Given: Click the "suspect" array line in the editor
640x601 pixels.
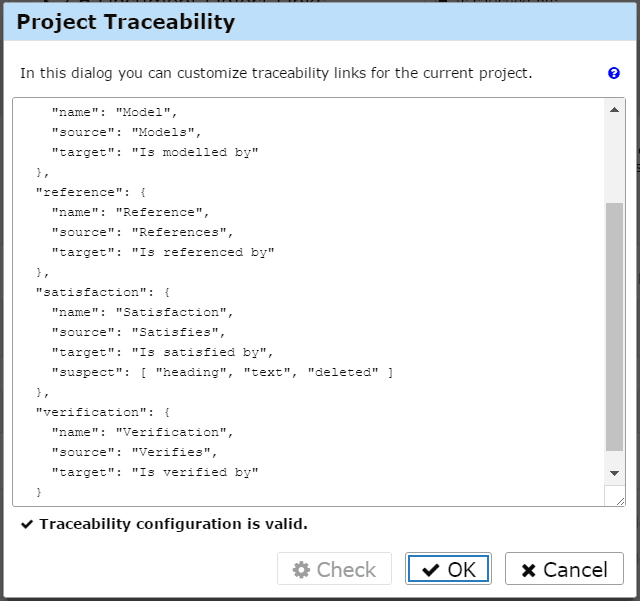Looking at the screenshot, I should tap(222, 372).
